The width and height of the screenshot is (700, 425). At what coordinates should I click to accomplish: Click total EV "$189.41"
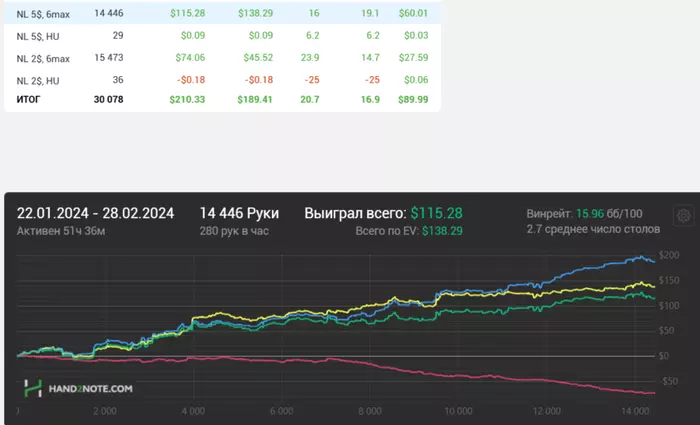click(255, 99)
